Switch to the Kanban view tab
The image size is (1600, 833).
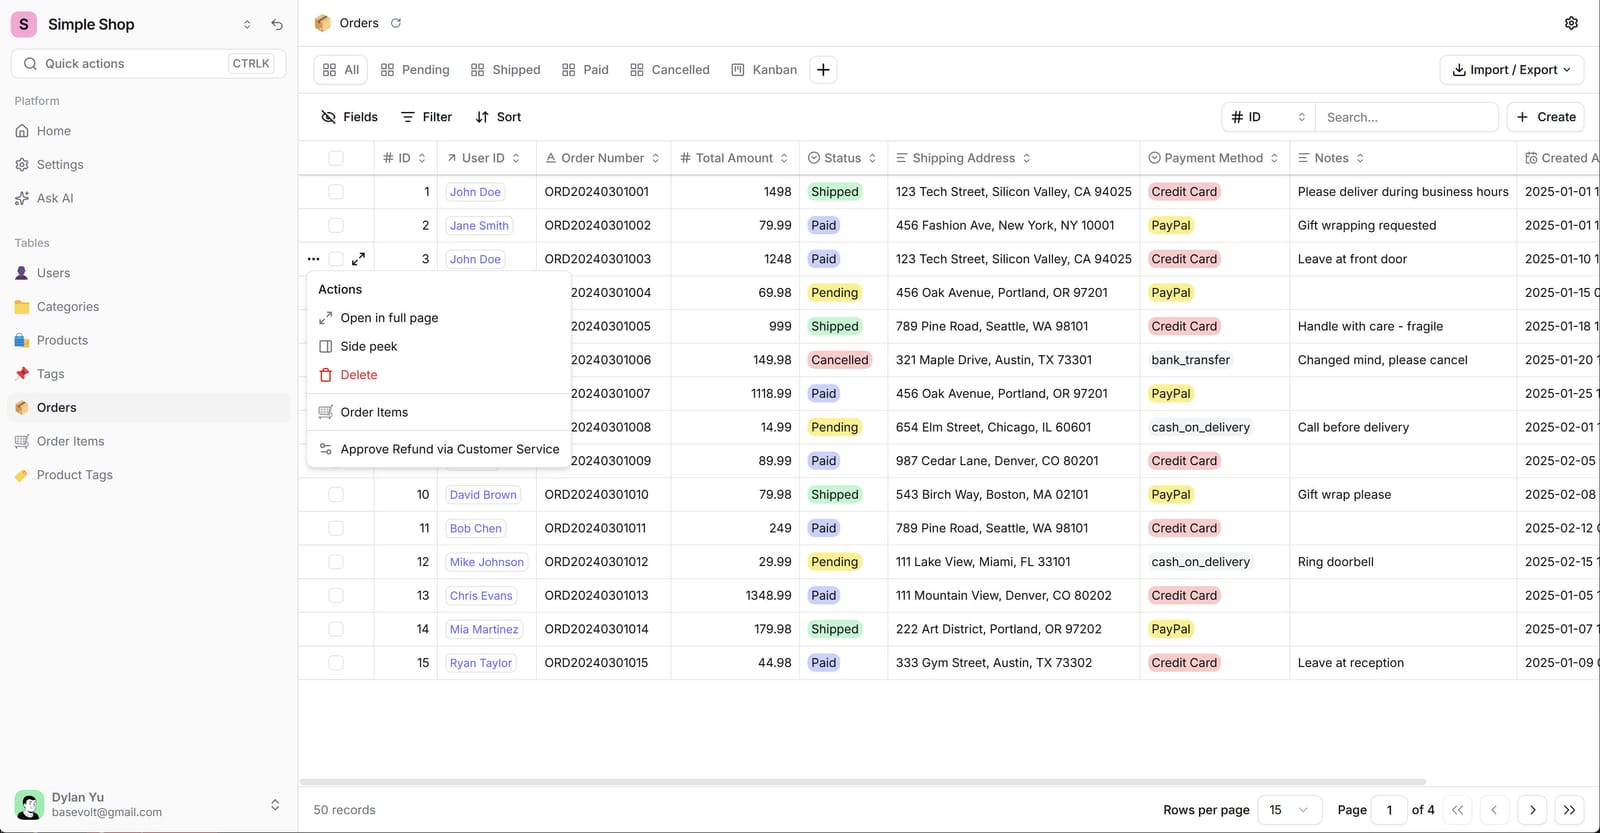[764, 70]
